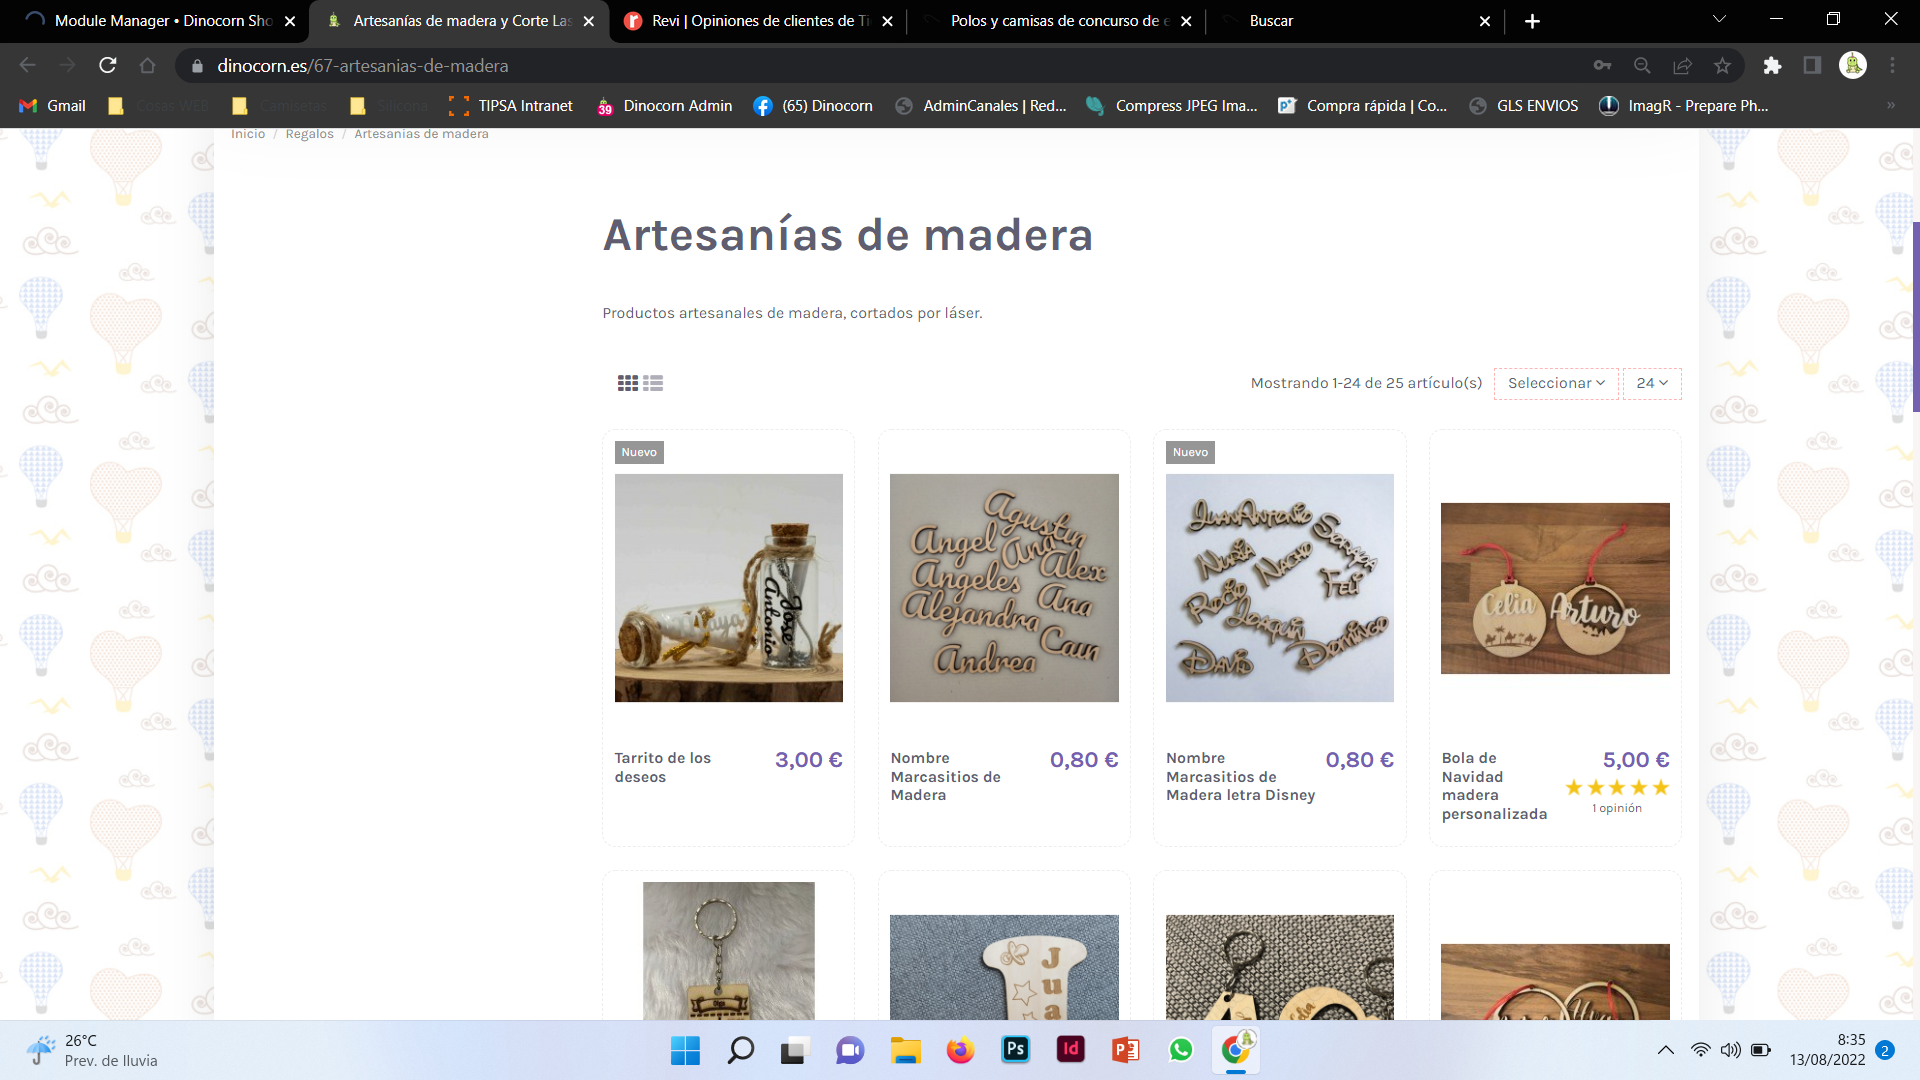Switch to grid view layout
The width and height of the screenshot is (1920, 1080).
point(627,383)
